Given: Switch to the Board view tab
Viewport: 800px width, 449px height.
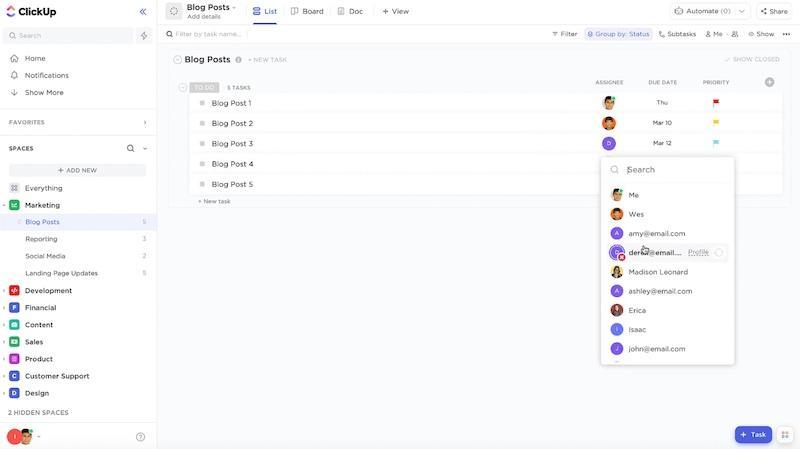Looking at the screenshot, I should pyautogui.click(x=307, y=11).
